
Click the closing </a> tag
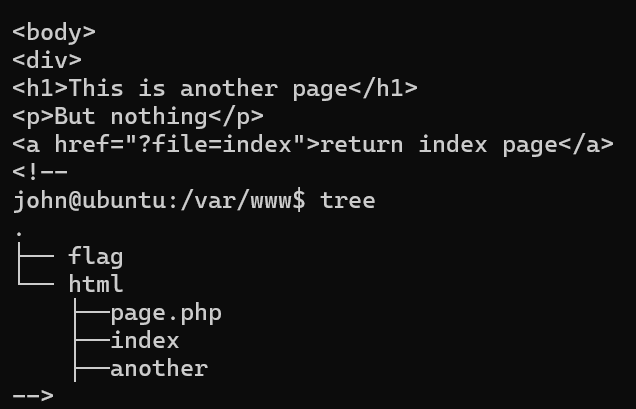pyautogui.click(x=585, y=144)
